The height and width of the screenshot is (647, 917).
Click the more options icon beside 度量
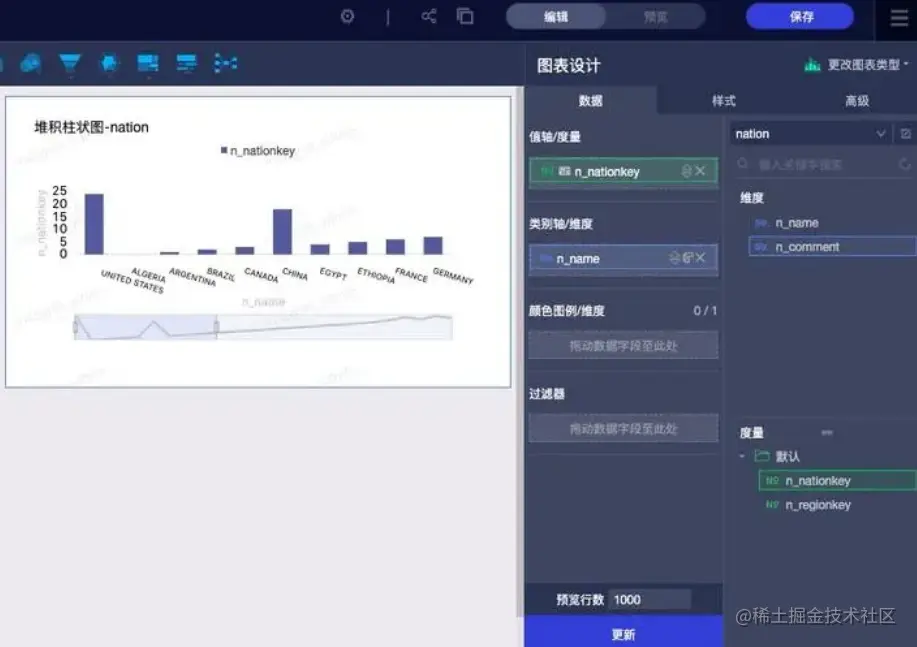[827, 433]
